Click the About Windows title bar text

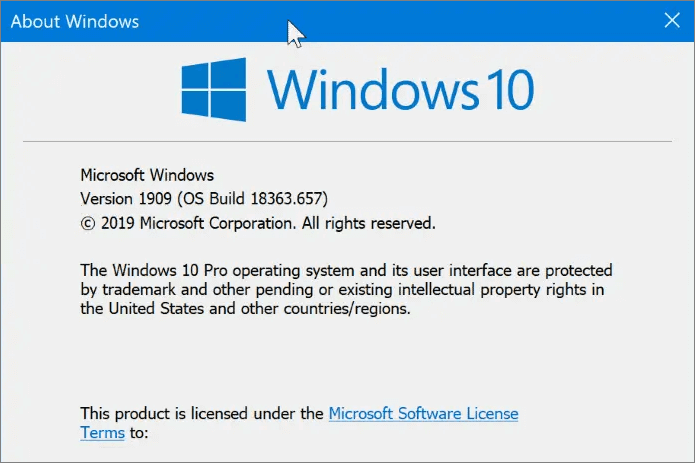[x=75, y=21]
